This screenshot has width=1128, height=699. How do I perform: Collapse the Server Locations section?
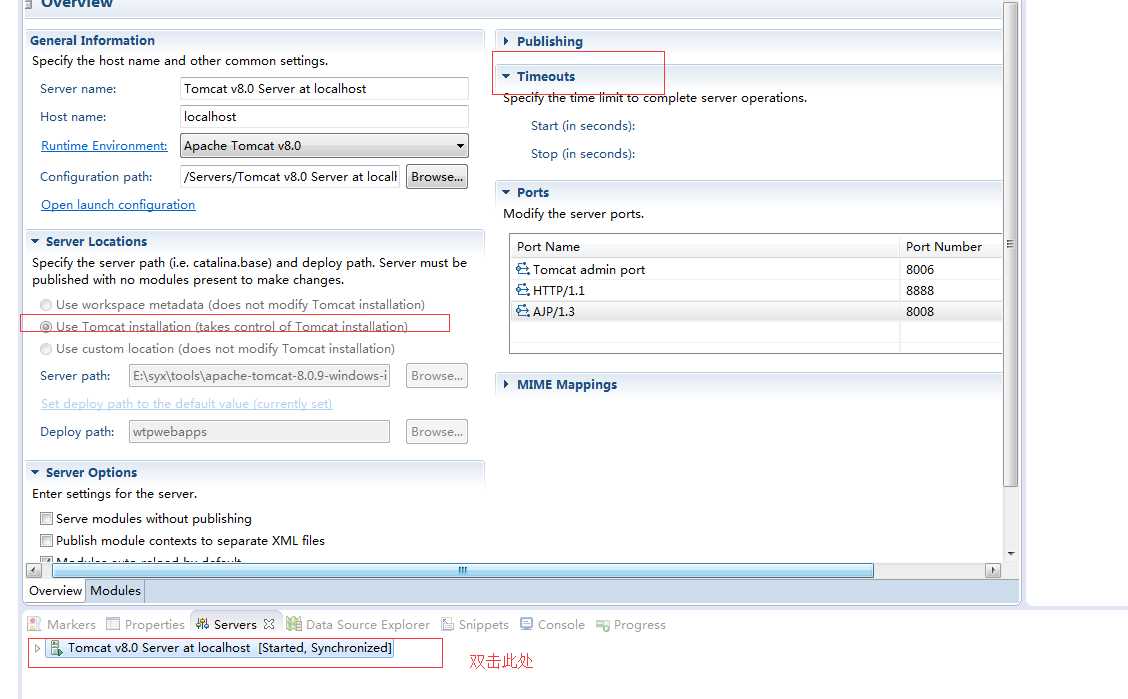point(35,241)
